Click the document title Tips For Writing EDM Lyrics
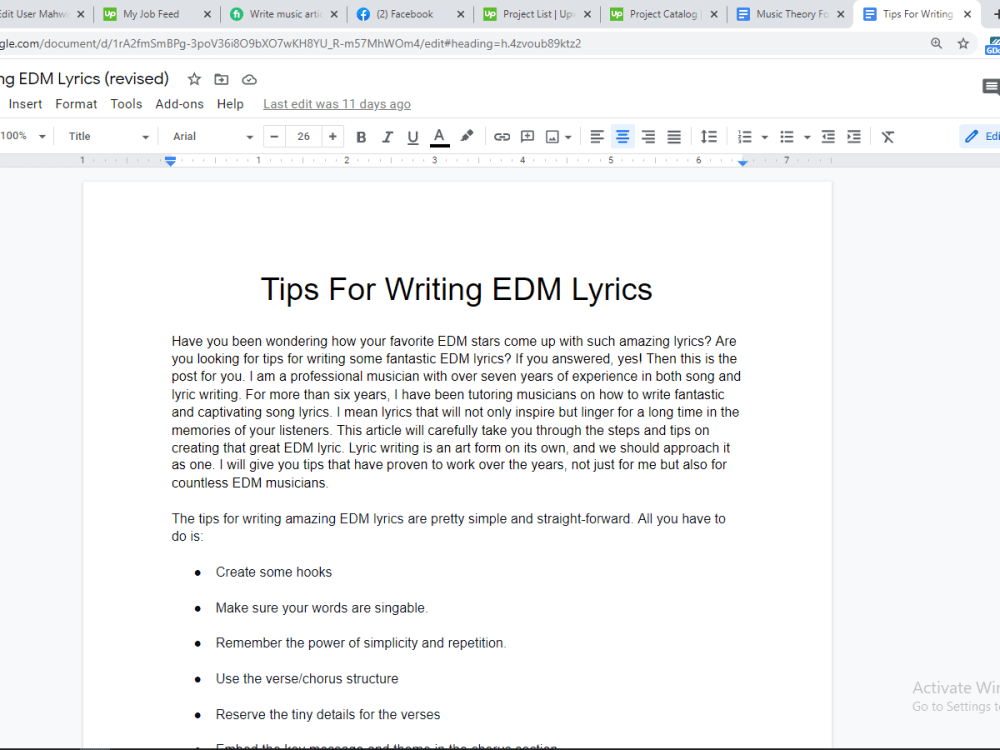This screenshot has width=1000, height=750. [457, 289]
